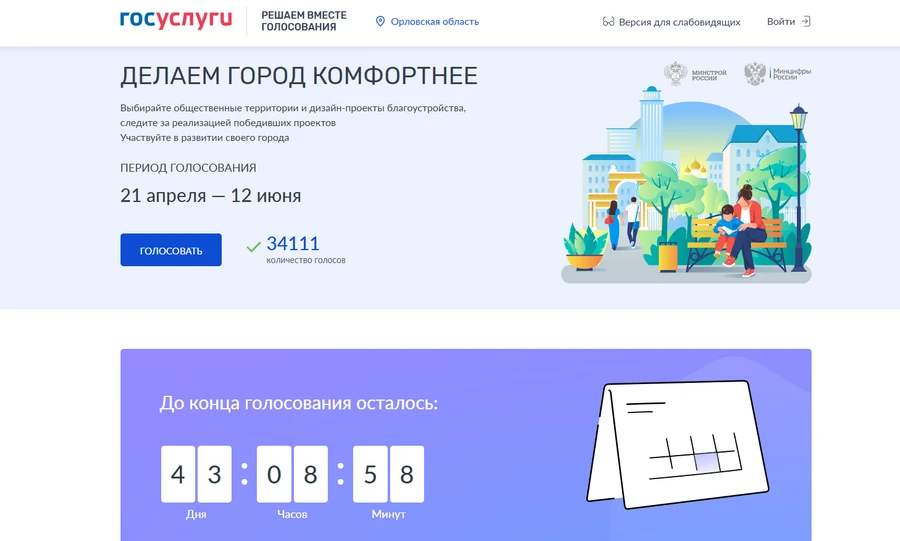This screenshot has width=900, height=541.
Task: Click the Минут countdown digits
Action: (x=388, y=474)
